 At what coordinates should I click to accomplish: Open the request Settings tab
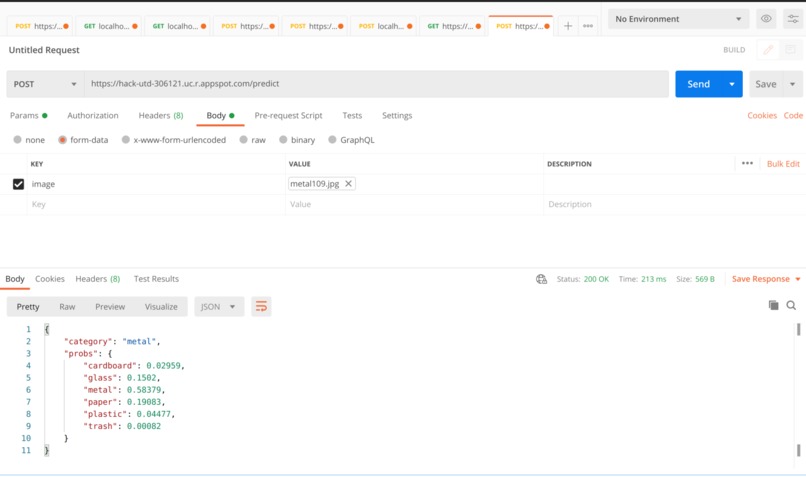(397, 116)
